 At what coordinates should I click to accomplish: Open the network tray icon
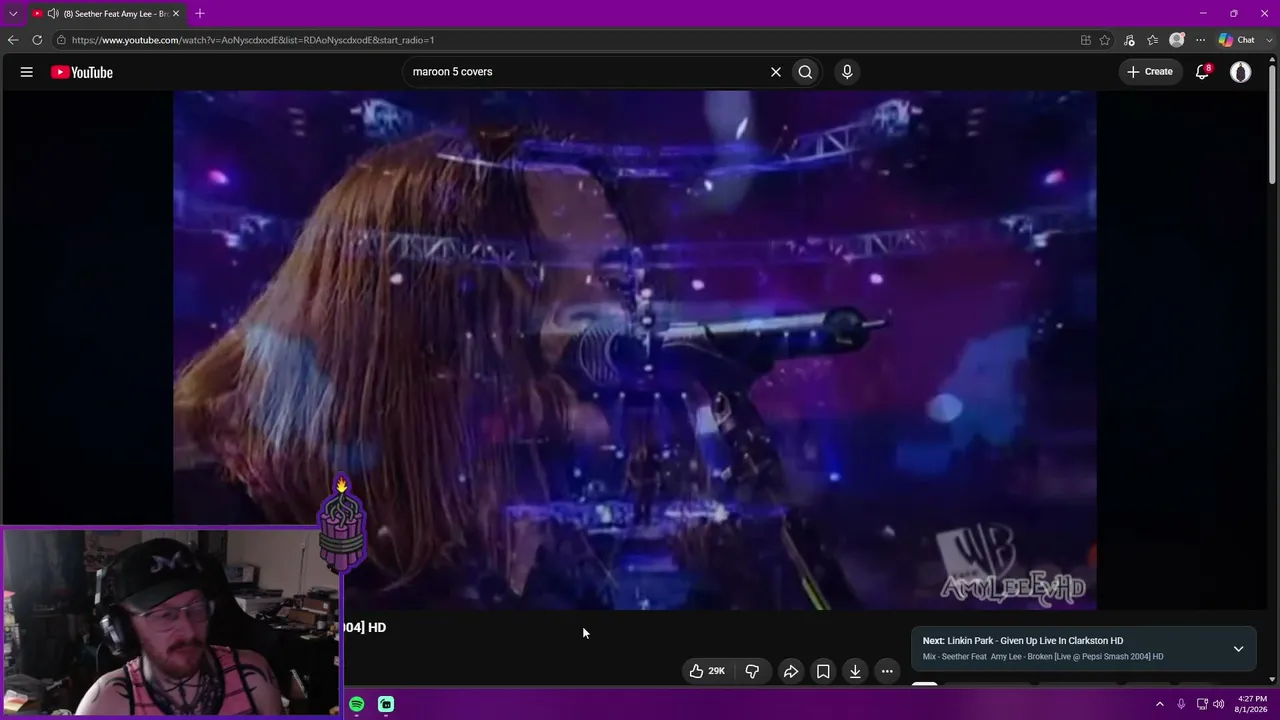1202,704
